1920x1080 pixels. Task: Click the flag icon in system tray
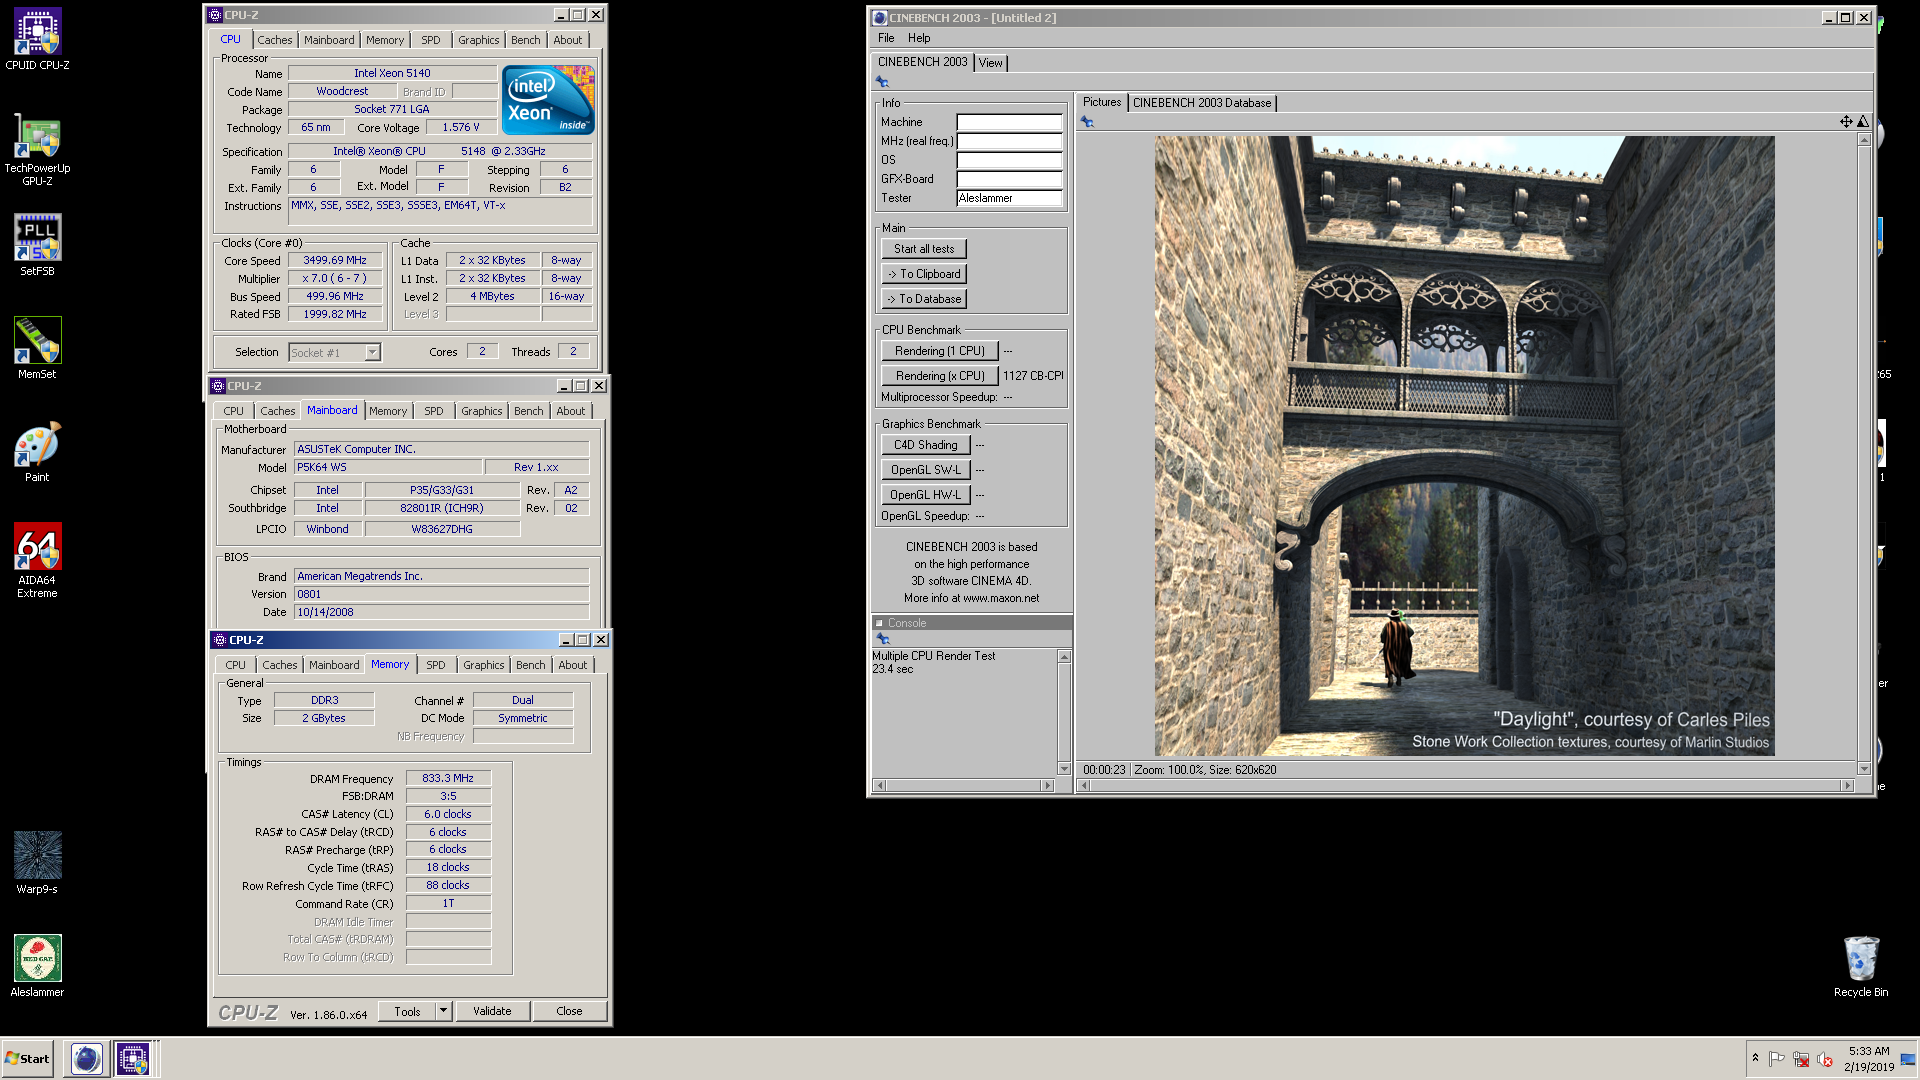pos(1777,1059)
